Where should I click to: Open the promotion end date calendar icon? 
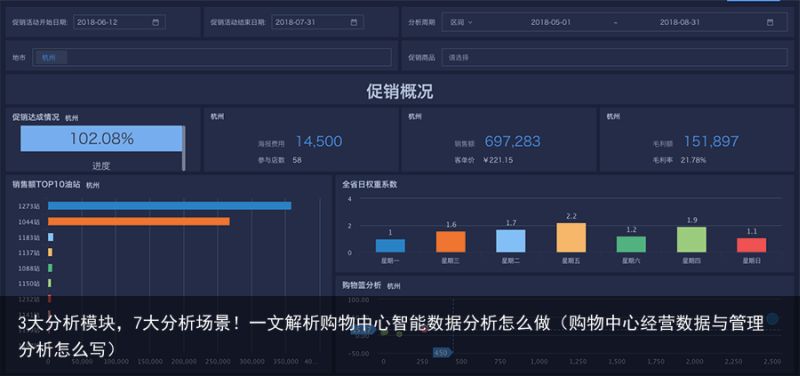(354, 22)
